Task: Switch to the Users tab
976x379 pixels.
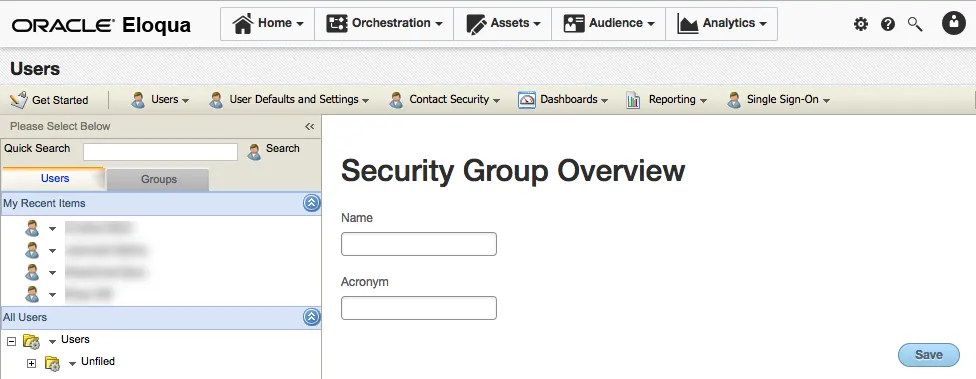Action: pyautogui.click(x=55, y=179)
